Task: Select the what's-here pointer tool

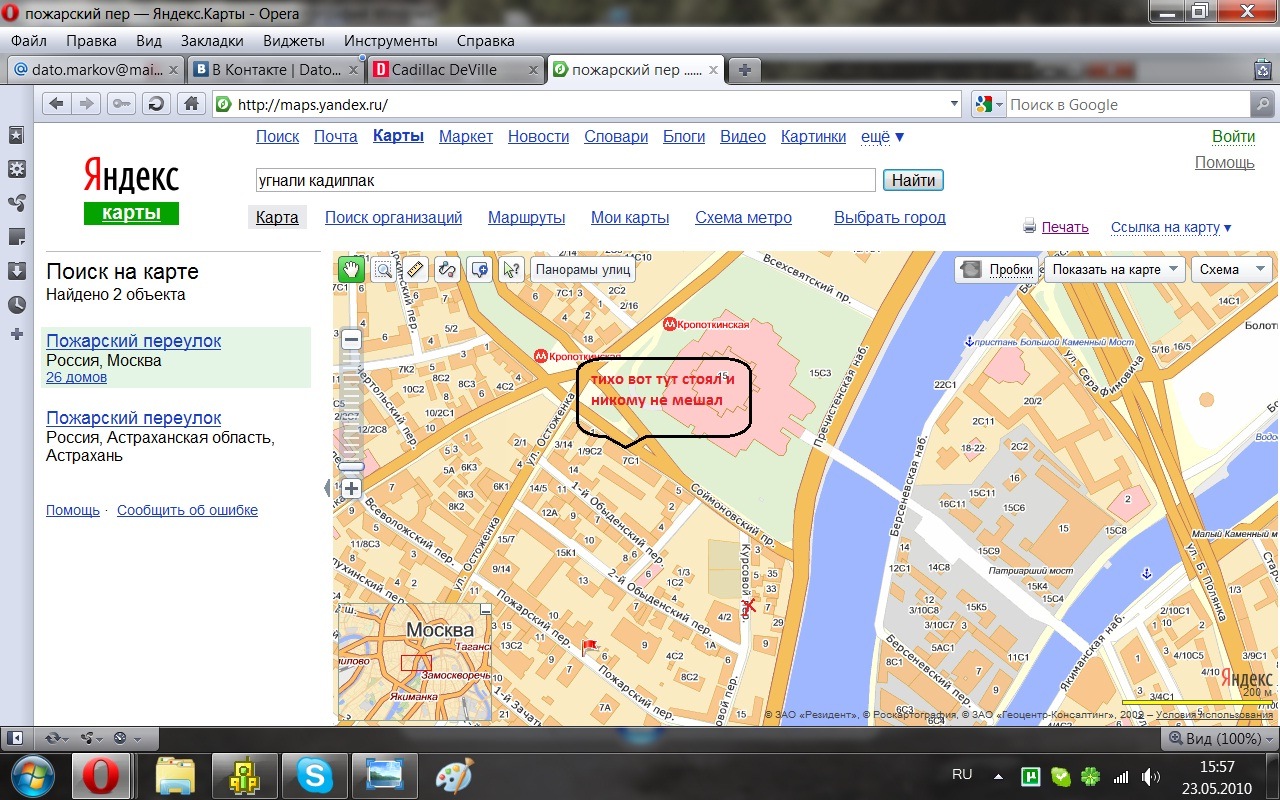Action: point(511,268)
